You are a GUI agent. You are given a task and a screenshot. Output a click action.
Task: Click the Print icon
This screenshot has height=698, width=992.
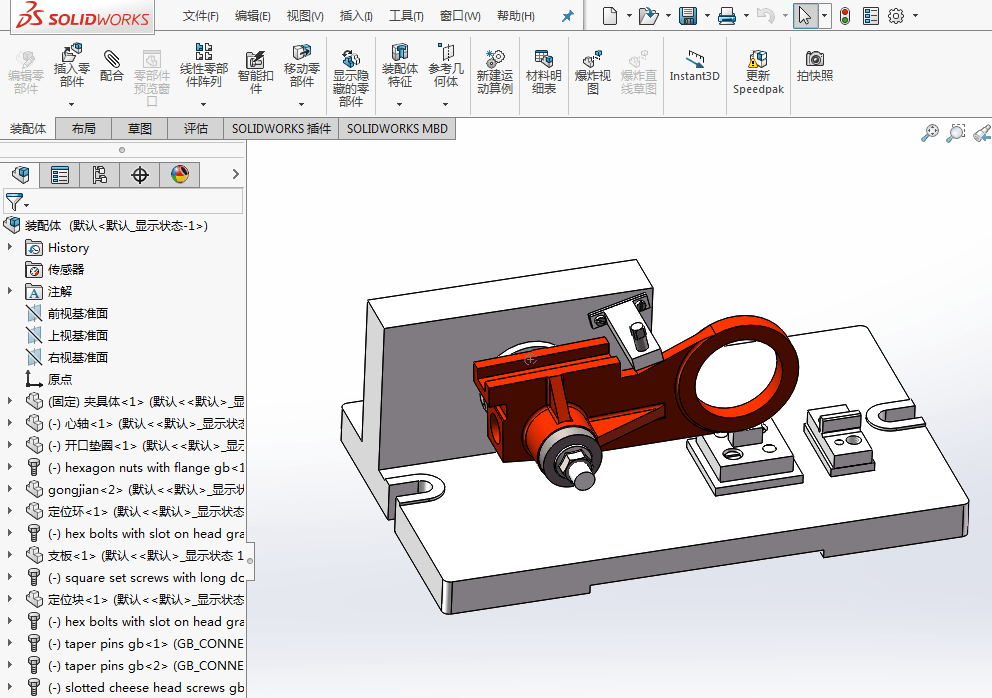tap(727, 15)
